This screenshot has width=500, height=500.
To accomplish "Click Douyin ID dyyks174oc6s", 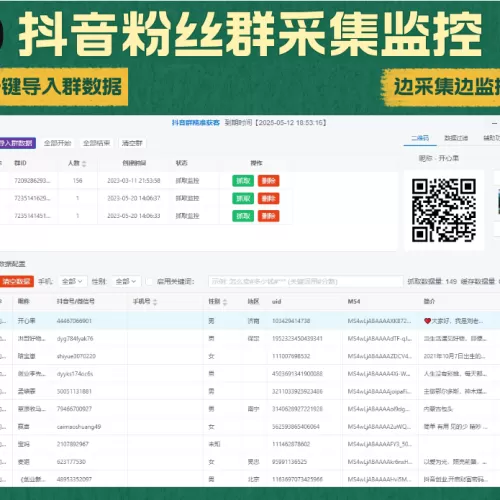I will [x=75, y=374].
